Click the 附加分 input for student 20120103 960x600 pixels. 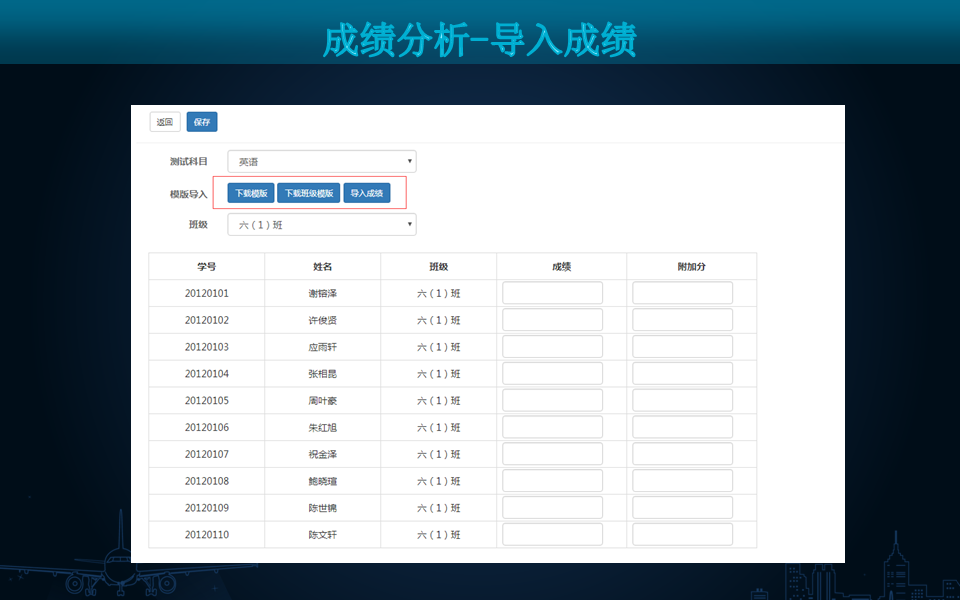click(682, 347)
